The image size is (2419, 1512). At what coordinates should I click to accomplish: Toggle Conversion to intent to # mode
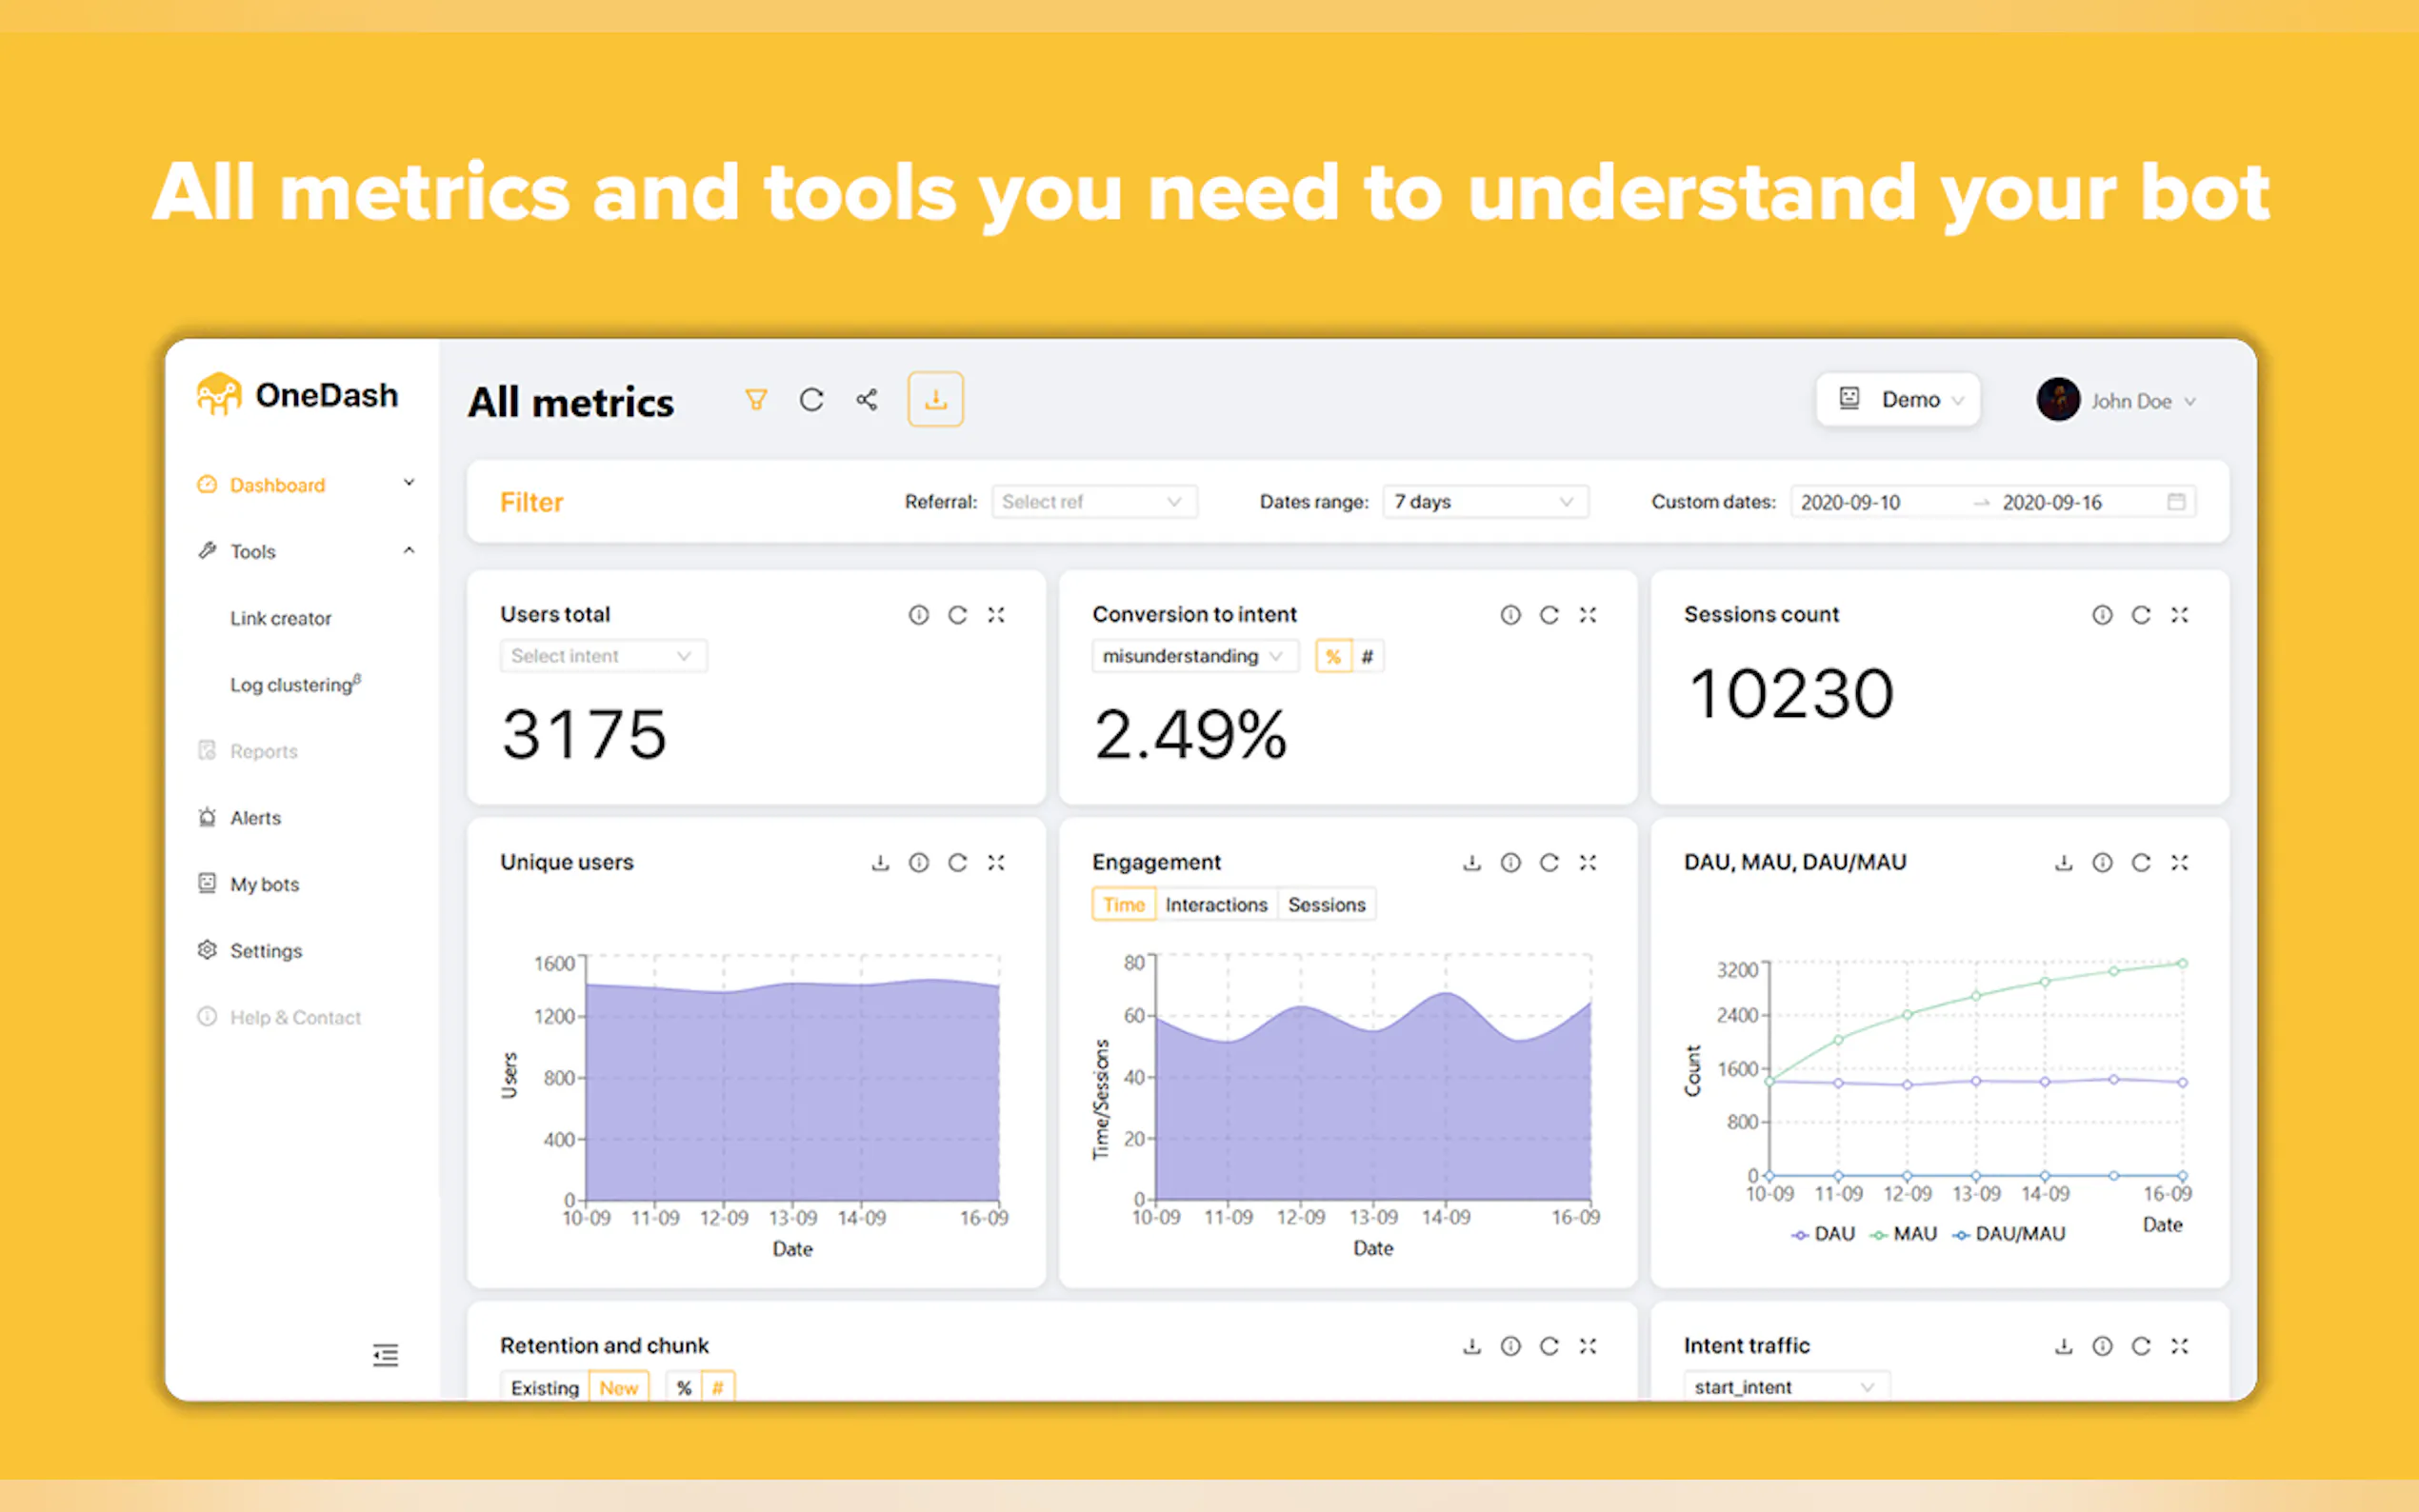[x=1367, y=657]
